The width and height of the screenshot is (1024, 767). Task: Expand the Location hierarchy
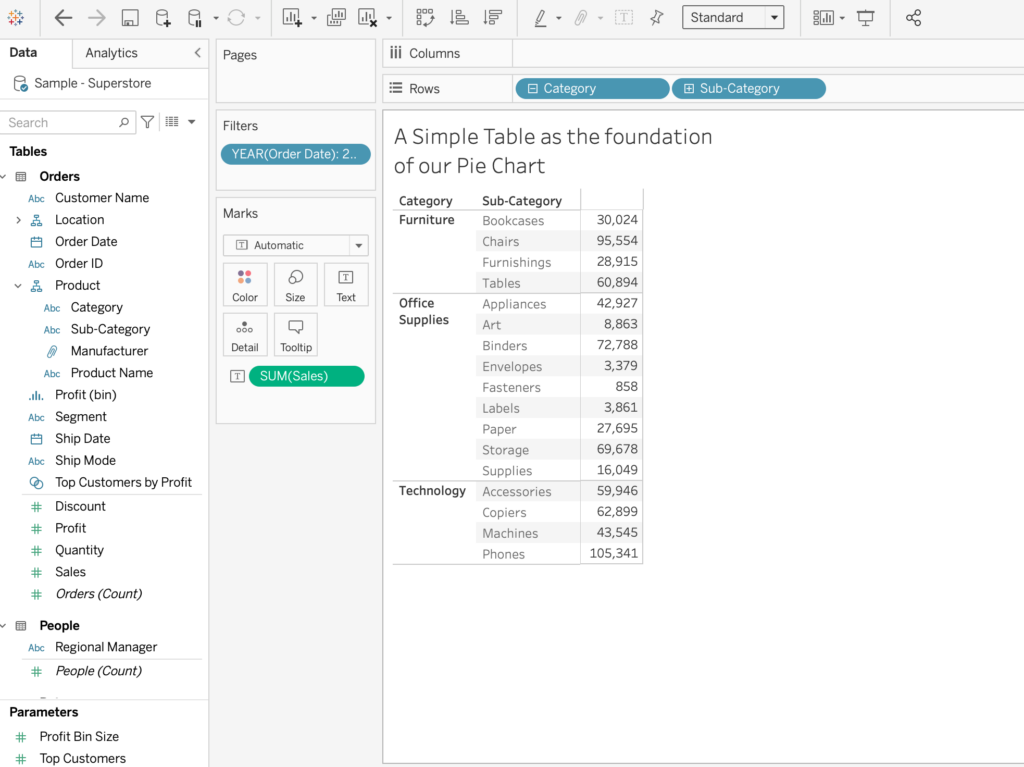point(18,220)
